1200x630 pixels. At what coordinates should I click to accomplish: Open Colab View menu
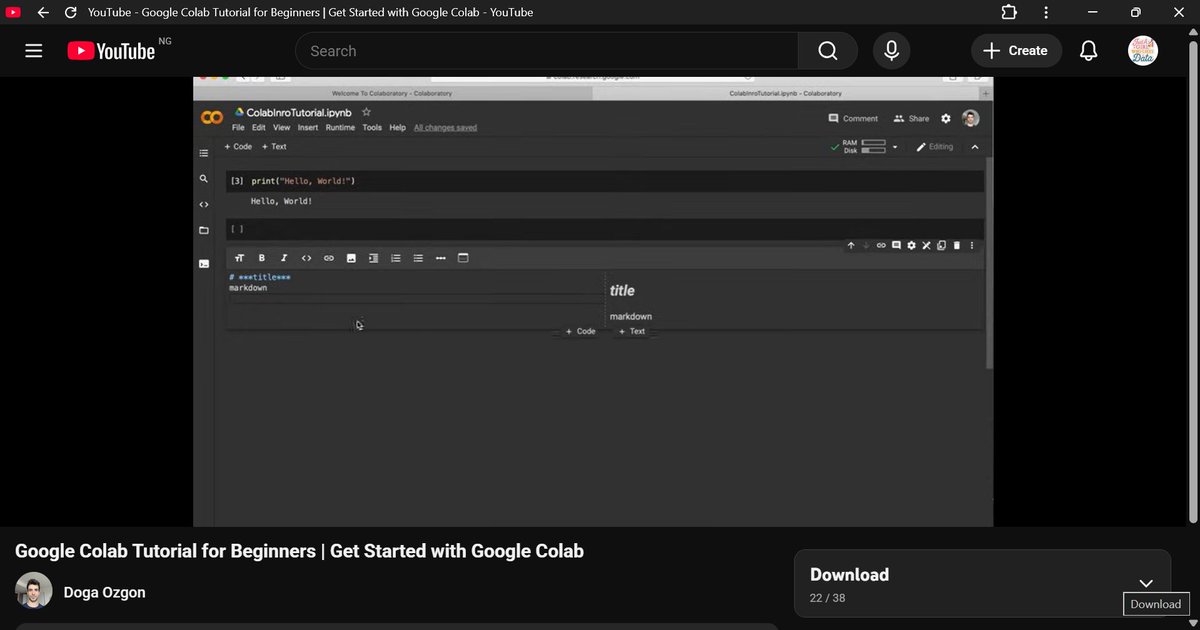282,128
